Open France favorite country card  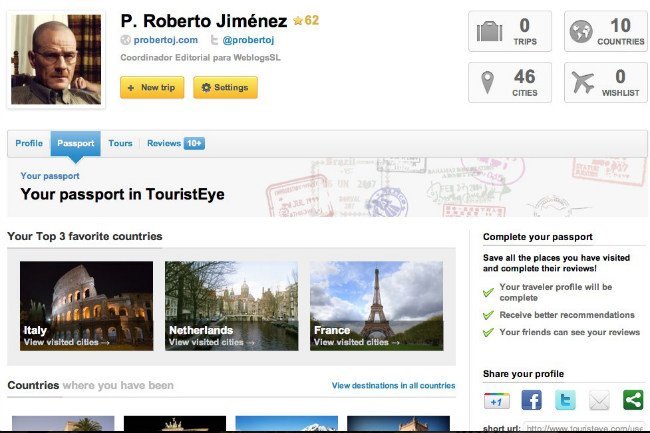pos(376,306)
